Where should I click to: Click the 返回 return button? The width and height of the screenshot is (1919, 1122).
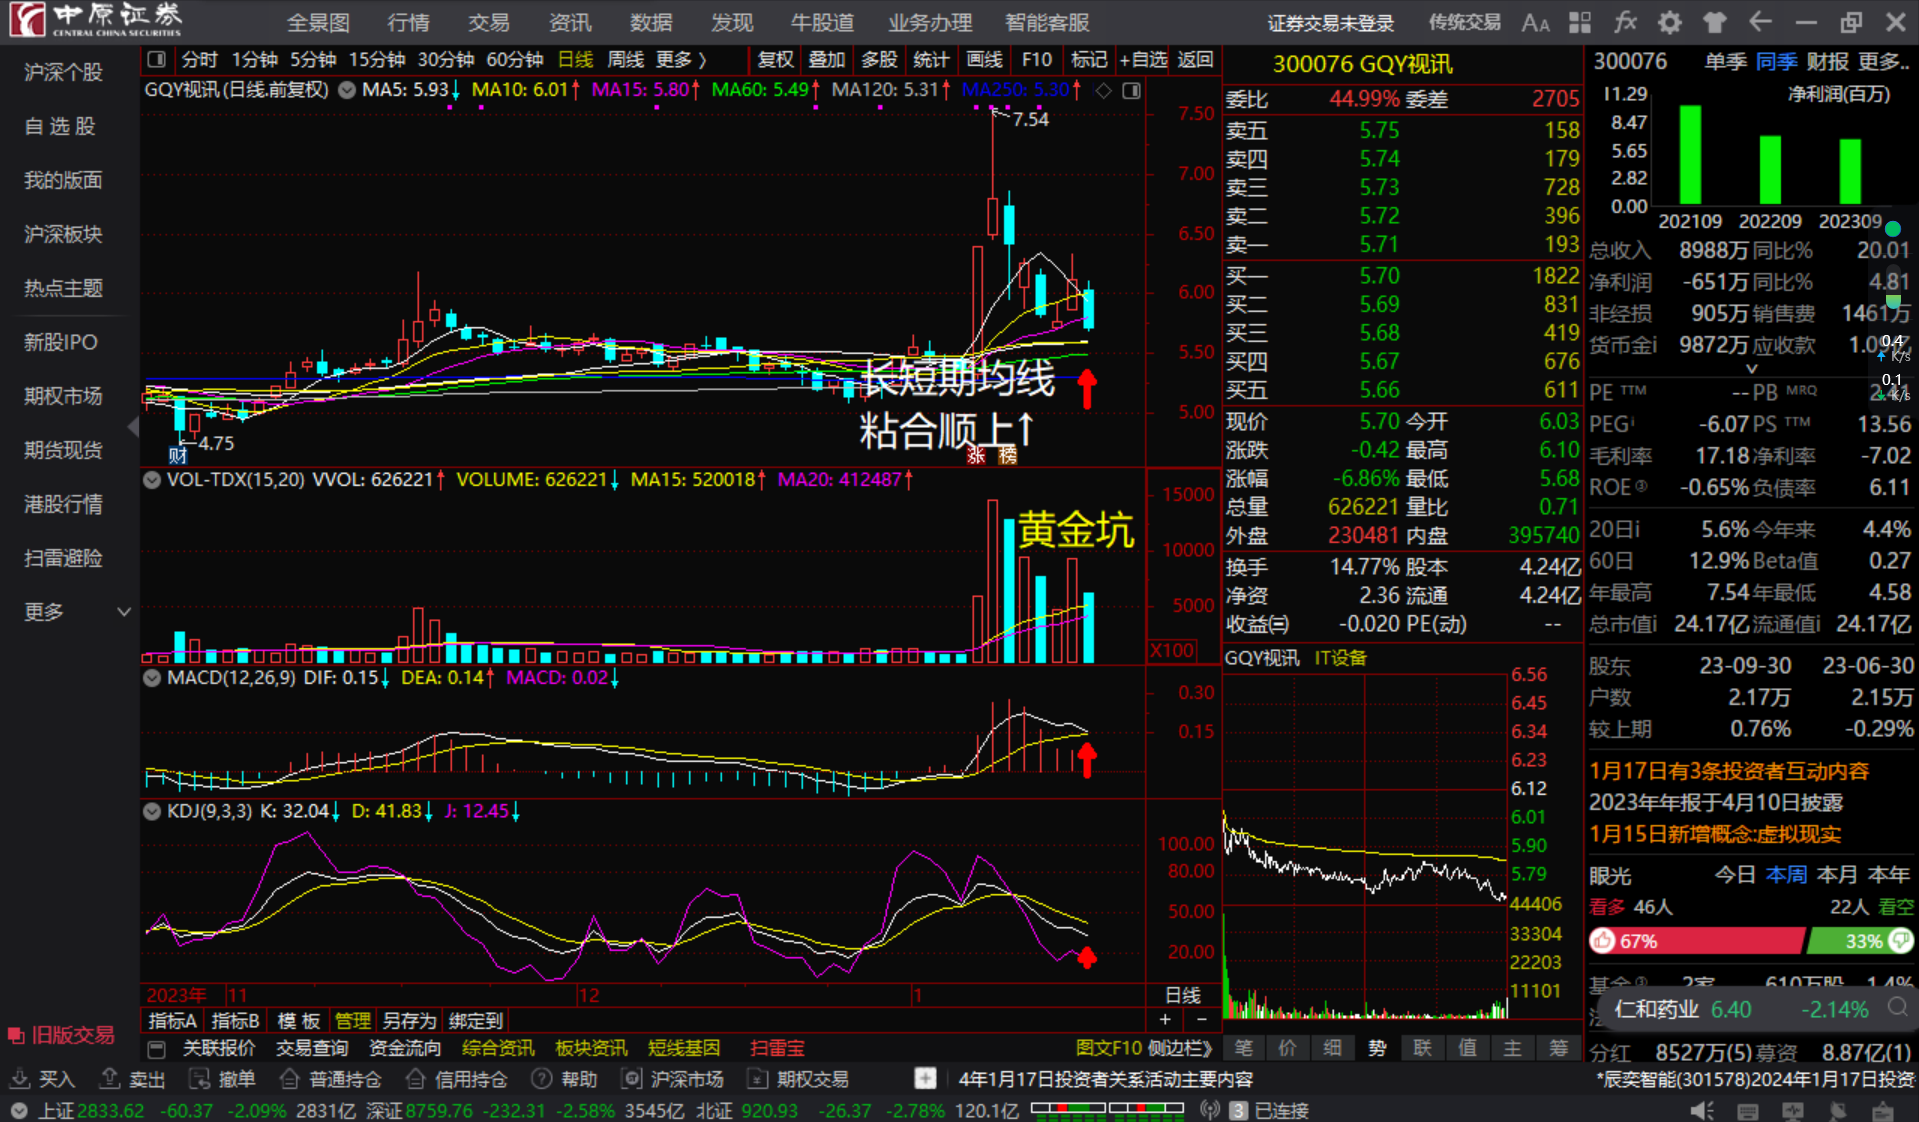1195,60
